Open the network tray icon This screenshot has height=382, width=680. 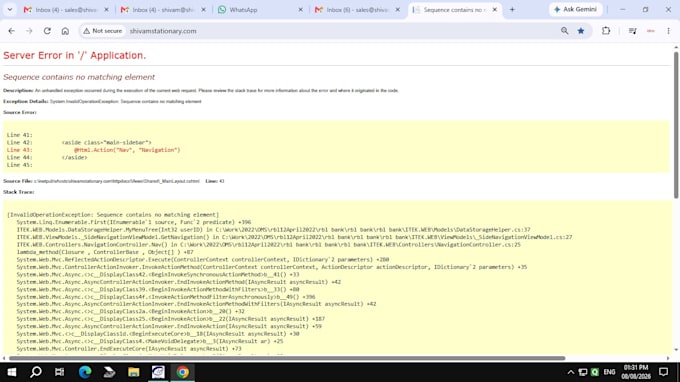click(x=583, y=372)
